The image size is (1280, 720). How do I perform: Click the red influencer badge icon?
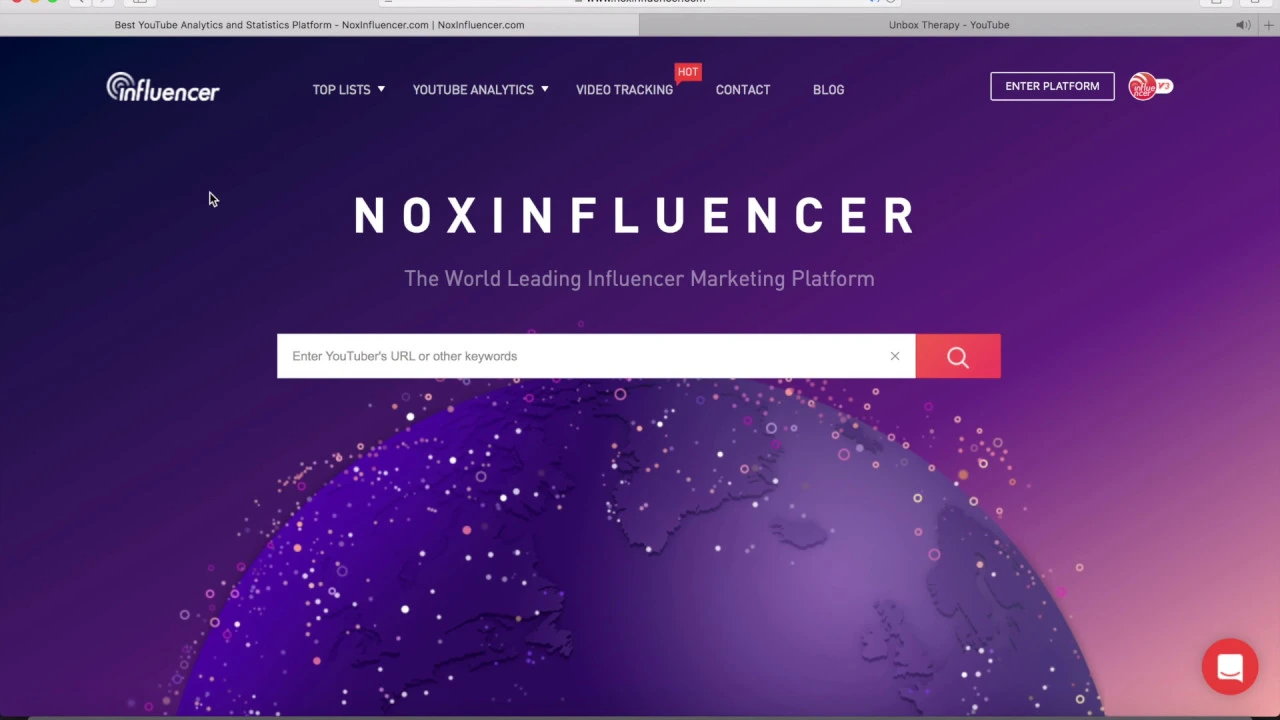(1150, 87)
